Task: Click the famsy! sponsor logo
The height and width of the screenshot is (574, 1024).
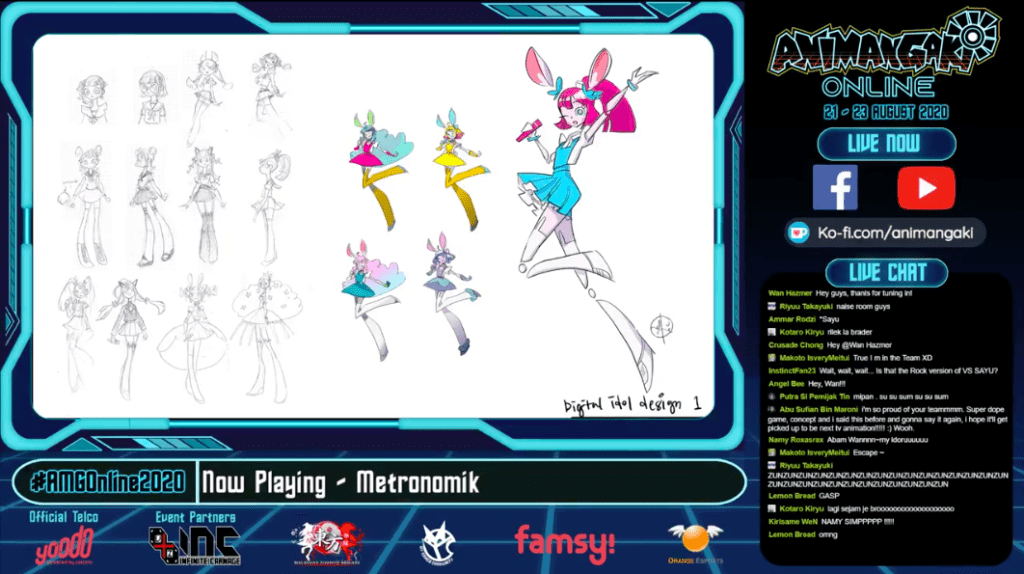Action: tap(565, 543)
